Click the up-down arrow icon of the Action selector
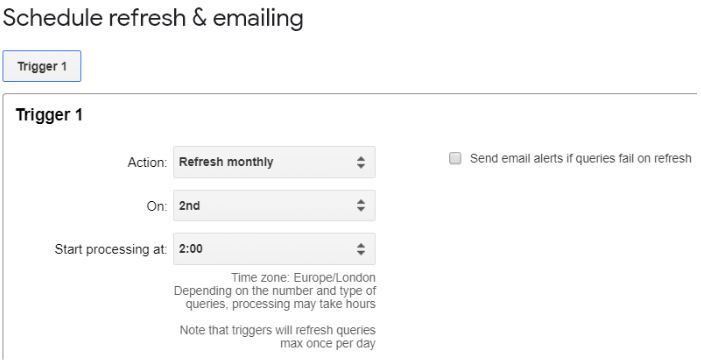 coord(361,162)
